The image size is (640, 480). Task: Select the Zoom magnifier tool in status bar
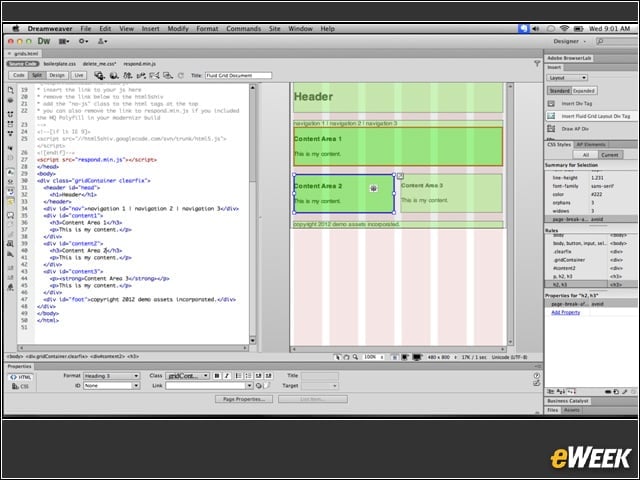tap(355, 357)
